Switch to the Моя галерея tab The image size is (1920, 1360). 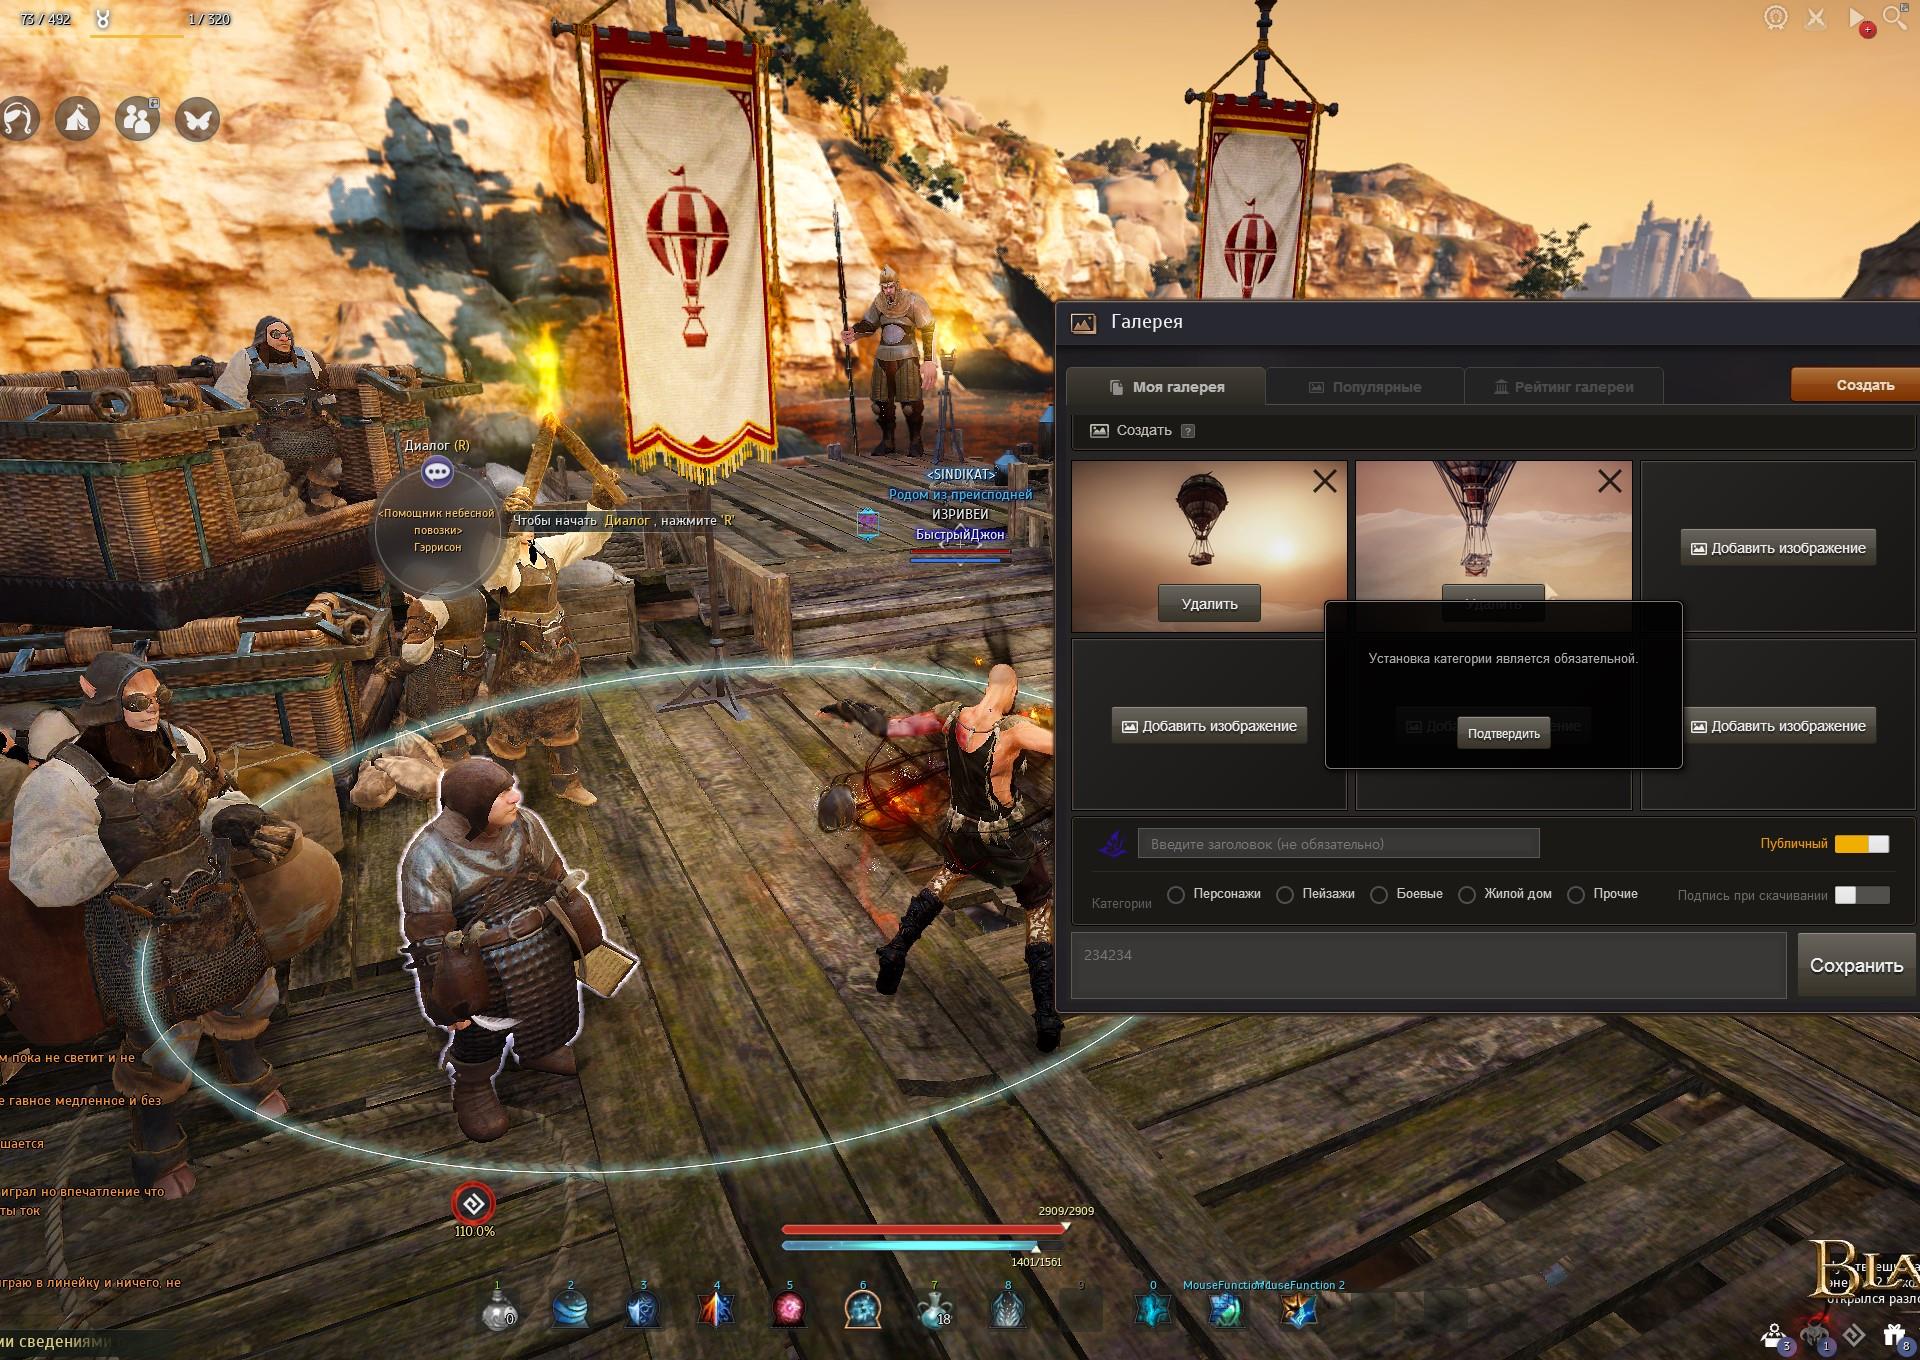1166,386
